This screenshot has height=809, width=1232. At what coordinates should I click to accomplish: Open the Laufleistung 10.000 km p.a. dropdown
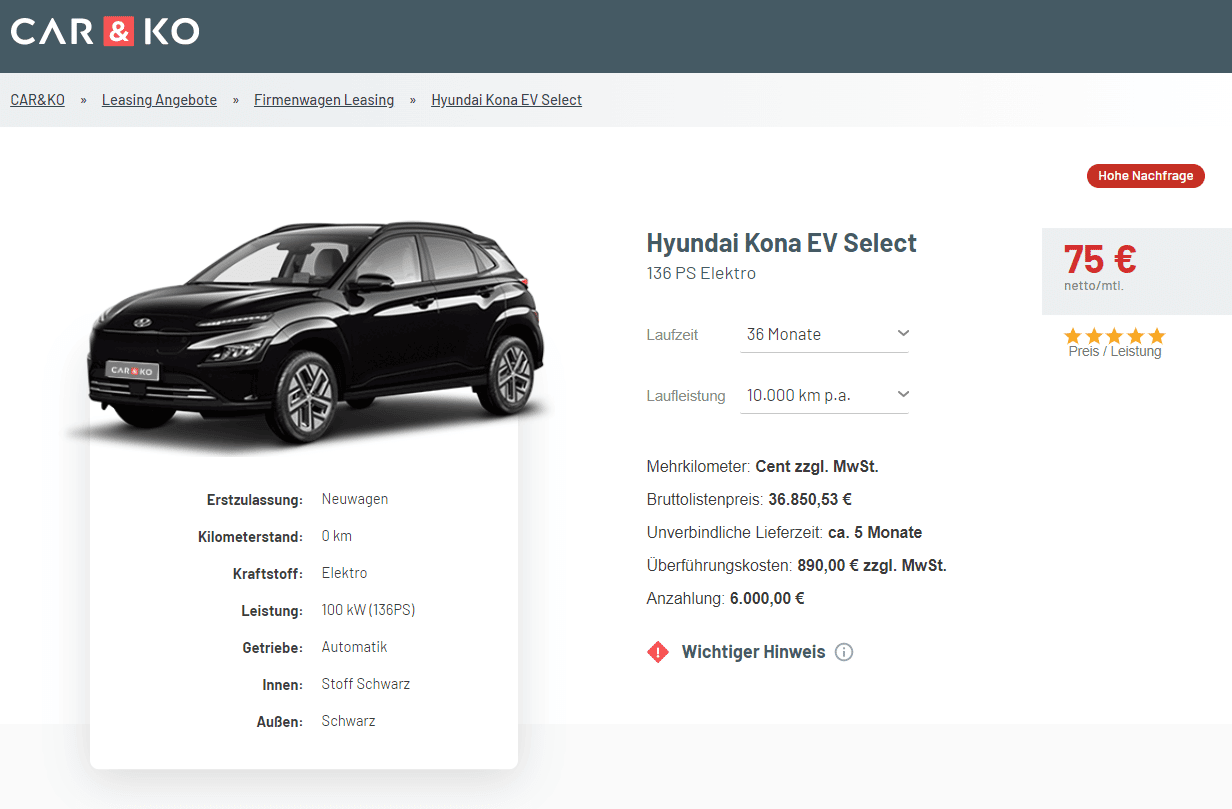tap(825, 395)
